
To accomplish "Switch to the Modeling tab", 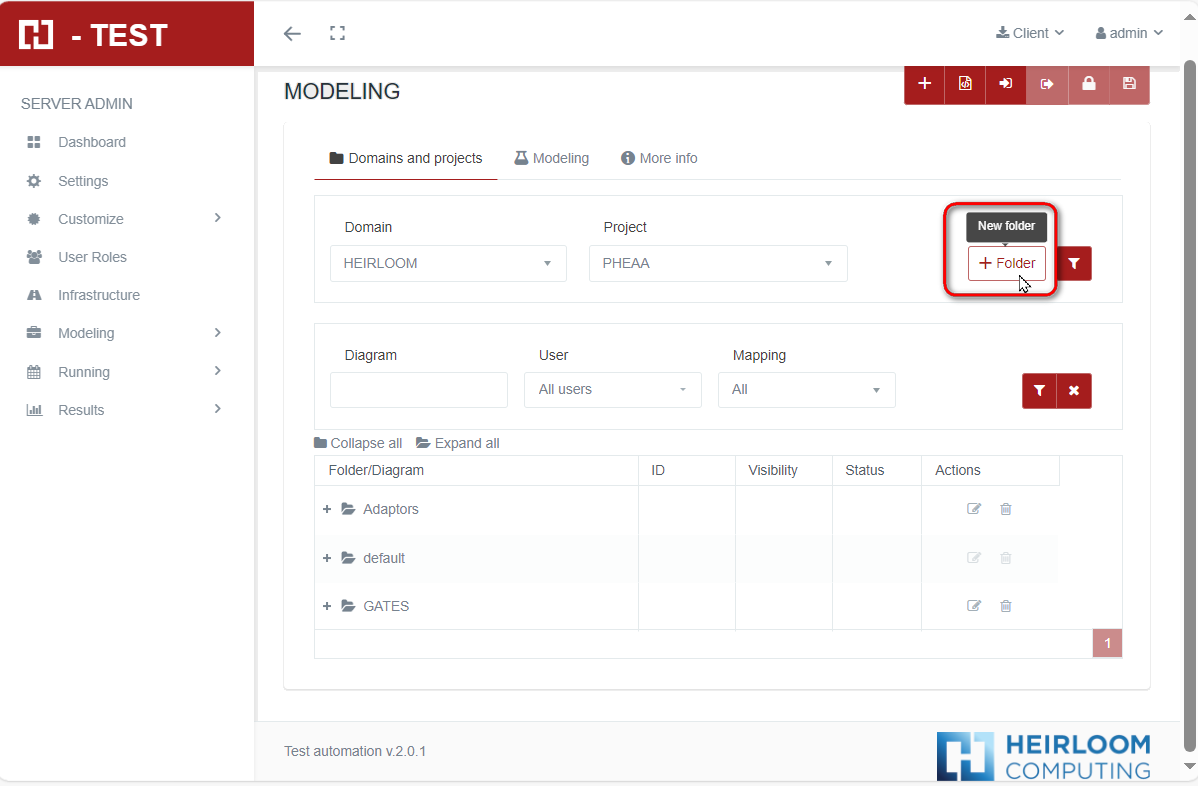I will click(x=551, y=158).
